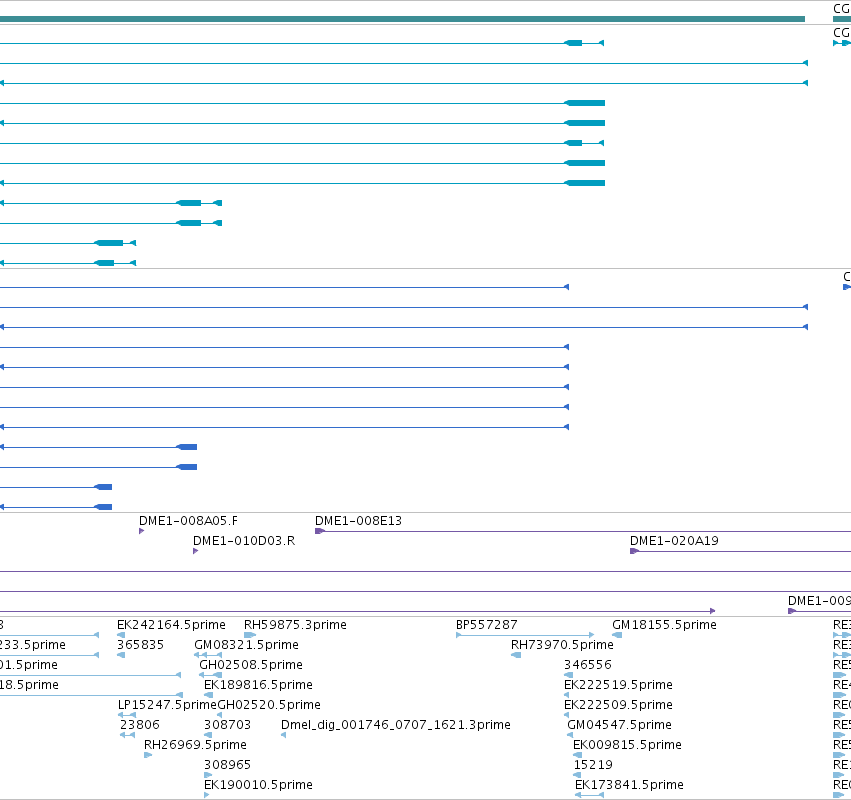
Task: Click the EK009815.5prime label
Action: pos(627,745)
